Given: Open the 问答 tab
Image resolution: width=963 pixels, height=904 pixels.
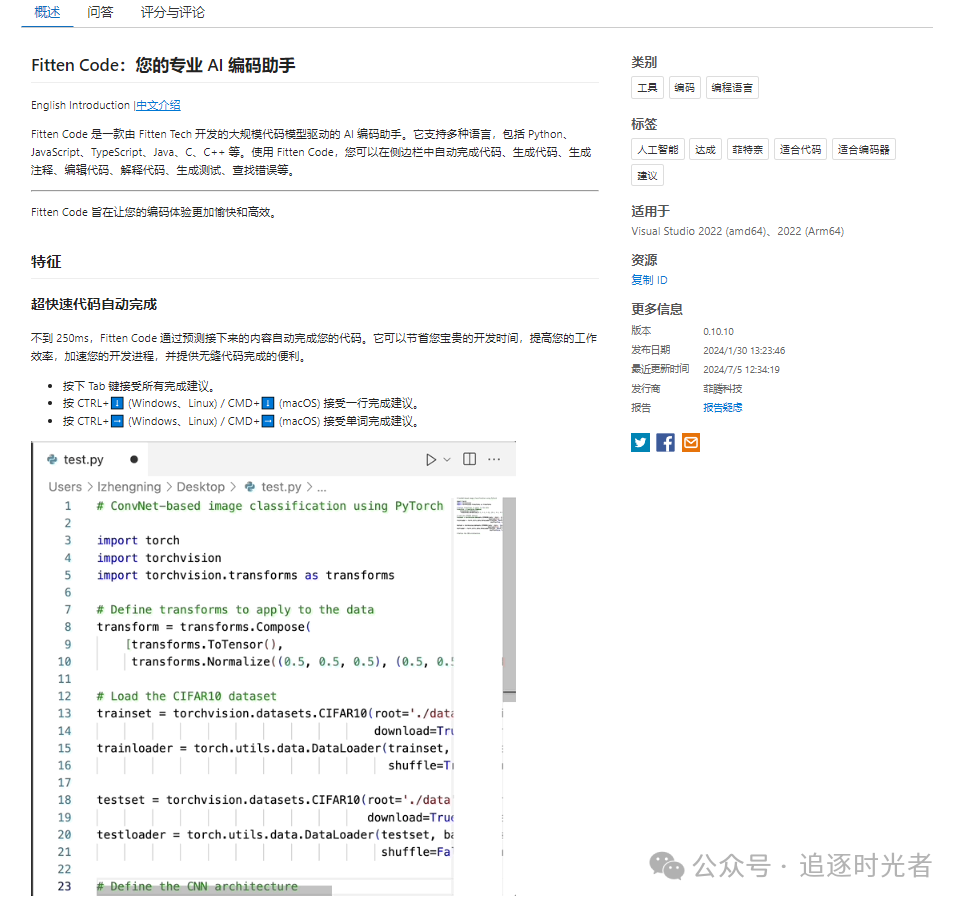Looking at the screenshot, I should (100, 12).
